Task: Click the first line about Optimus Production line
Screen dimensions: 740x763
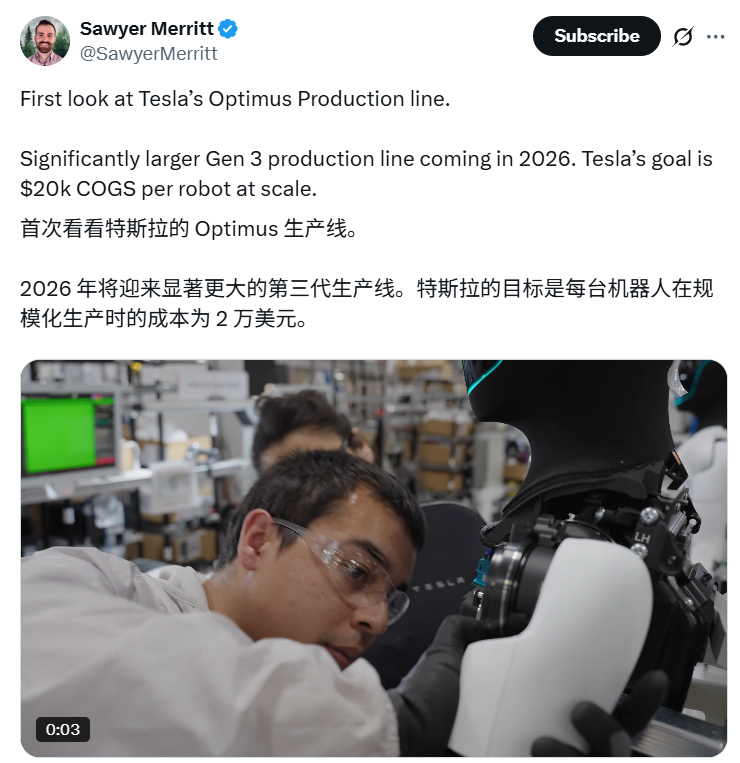Action: point(235,99)
